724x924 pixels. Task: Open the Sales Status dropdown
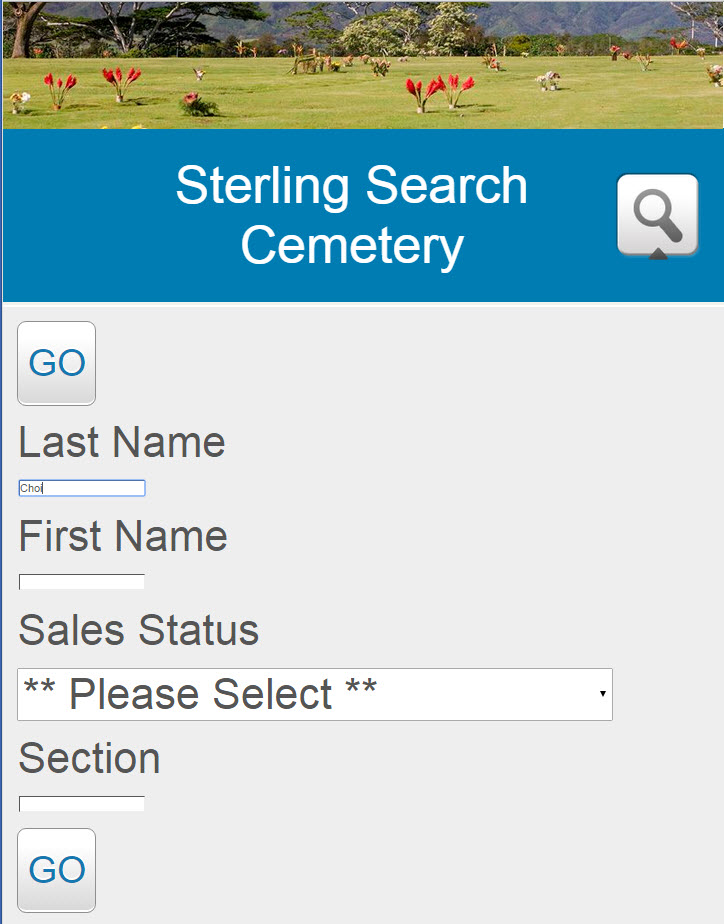(x=315, y=694)
